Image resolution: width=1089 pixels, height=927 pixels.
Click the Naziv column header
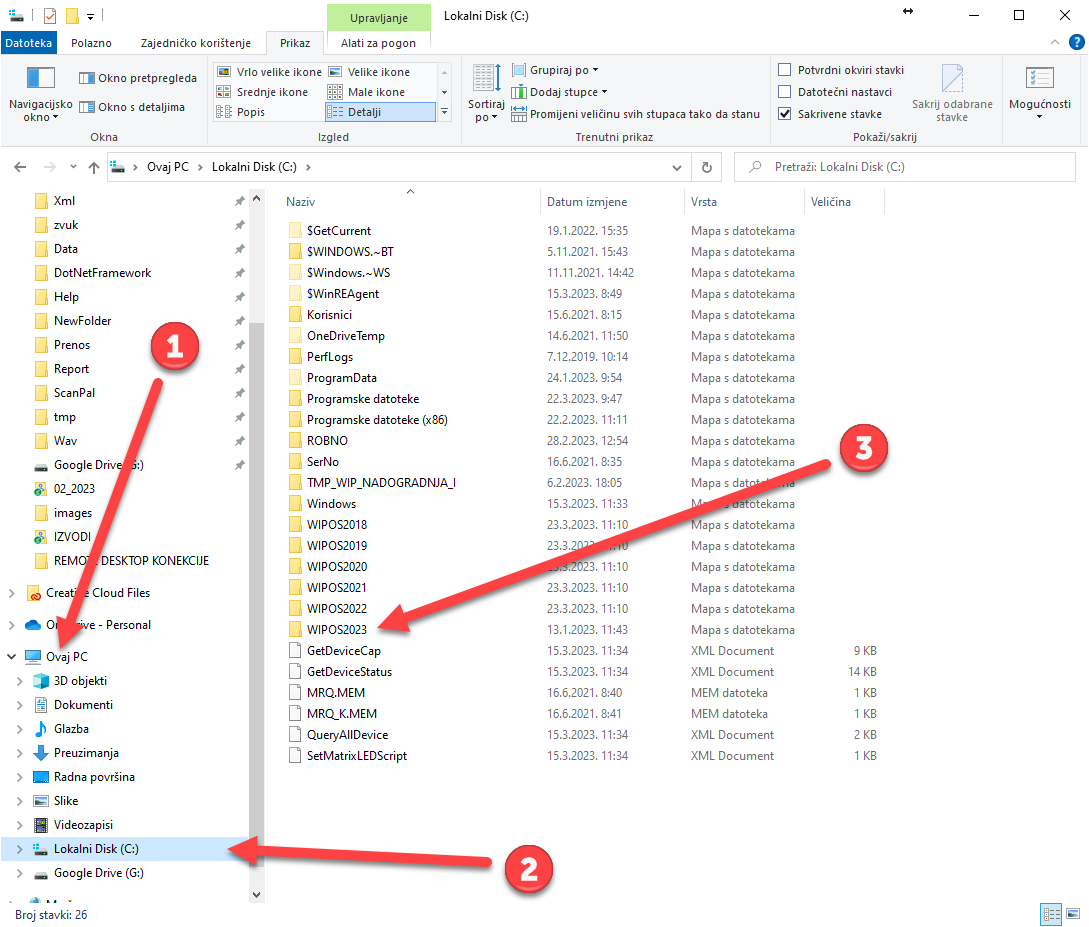coord(300,202)
